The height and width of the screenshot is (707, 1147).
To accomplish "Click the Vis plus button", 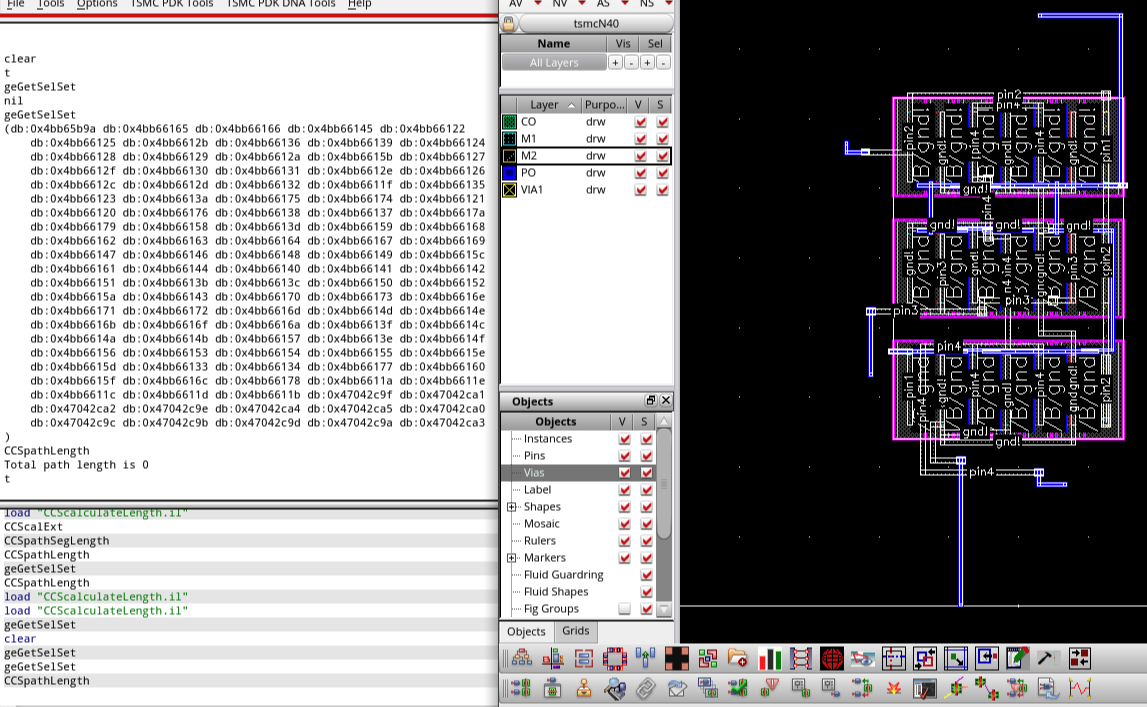I will tap(615, 63).
